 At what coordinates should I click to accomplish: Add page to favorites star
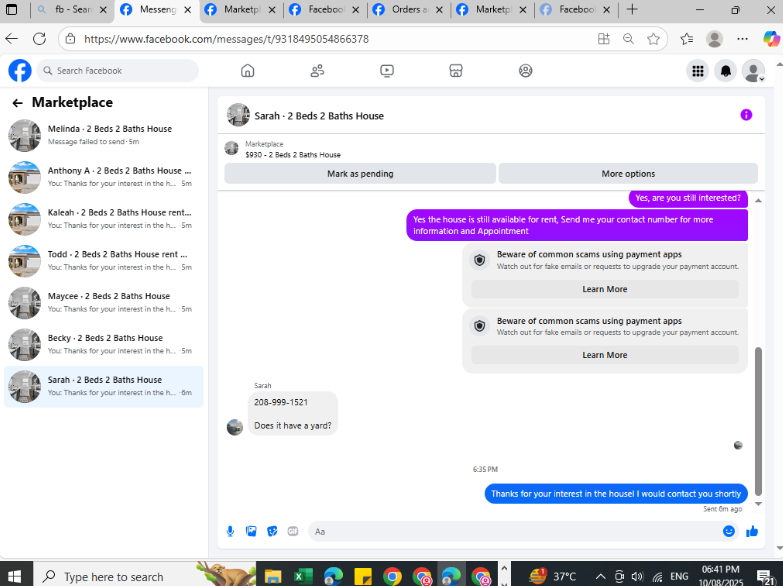[653, 39]
